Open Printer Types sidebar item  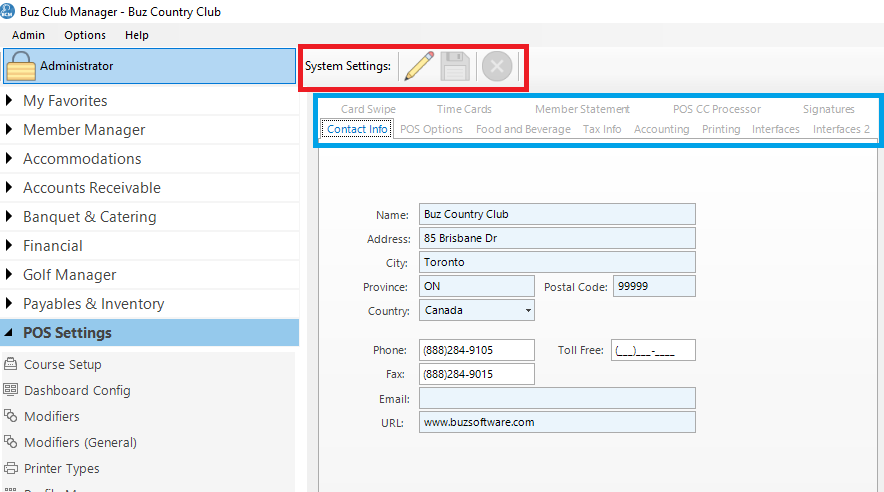pos(61,469)
